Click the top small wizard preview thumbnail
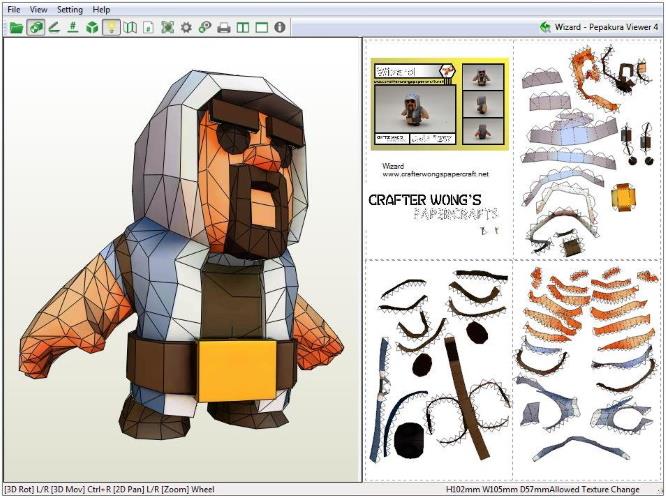This screenshot has height=498, width=666. point(483,77)
